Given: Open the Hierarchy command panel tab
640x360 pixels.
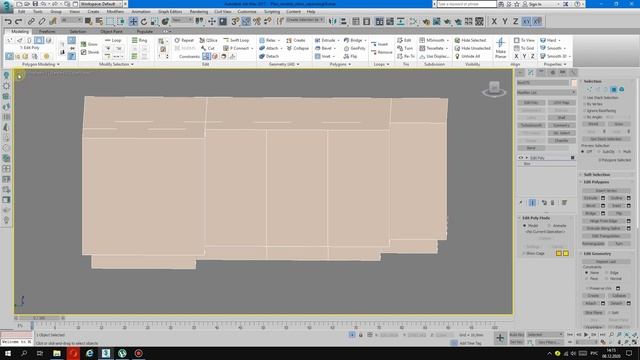Looking at the screenshot, I should [541, 73].
